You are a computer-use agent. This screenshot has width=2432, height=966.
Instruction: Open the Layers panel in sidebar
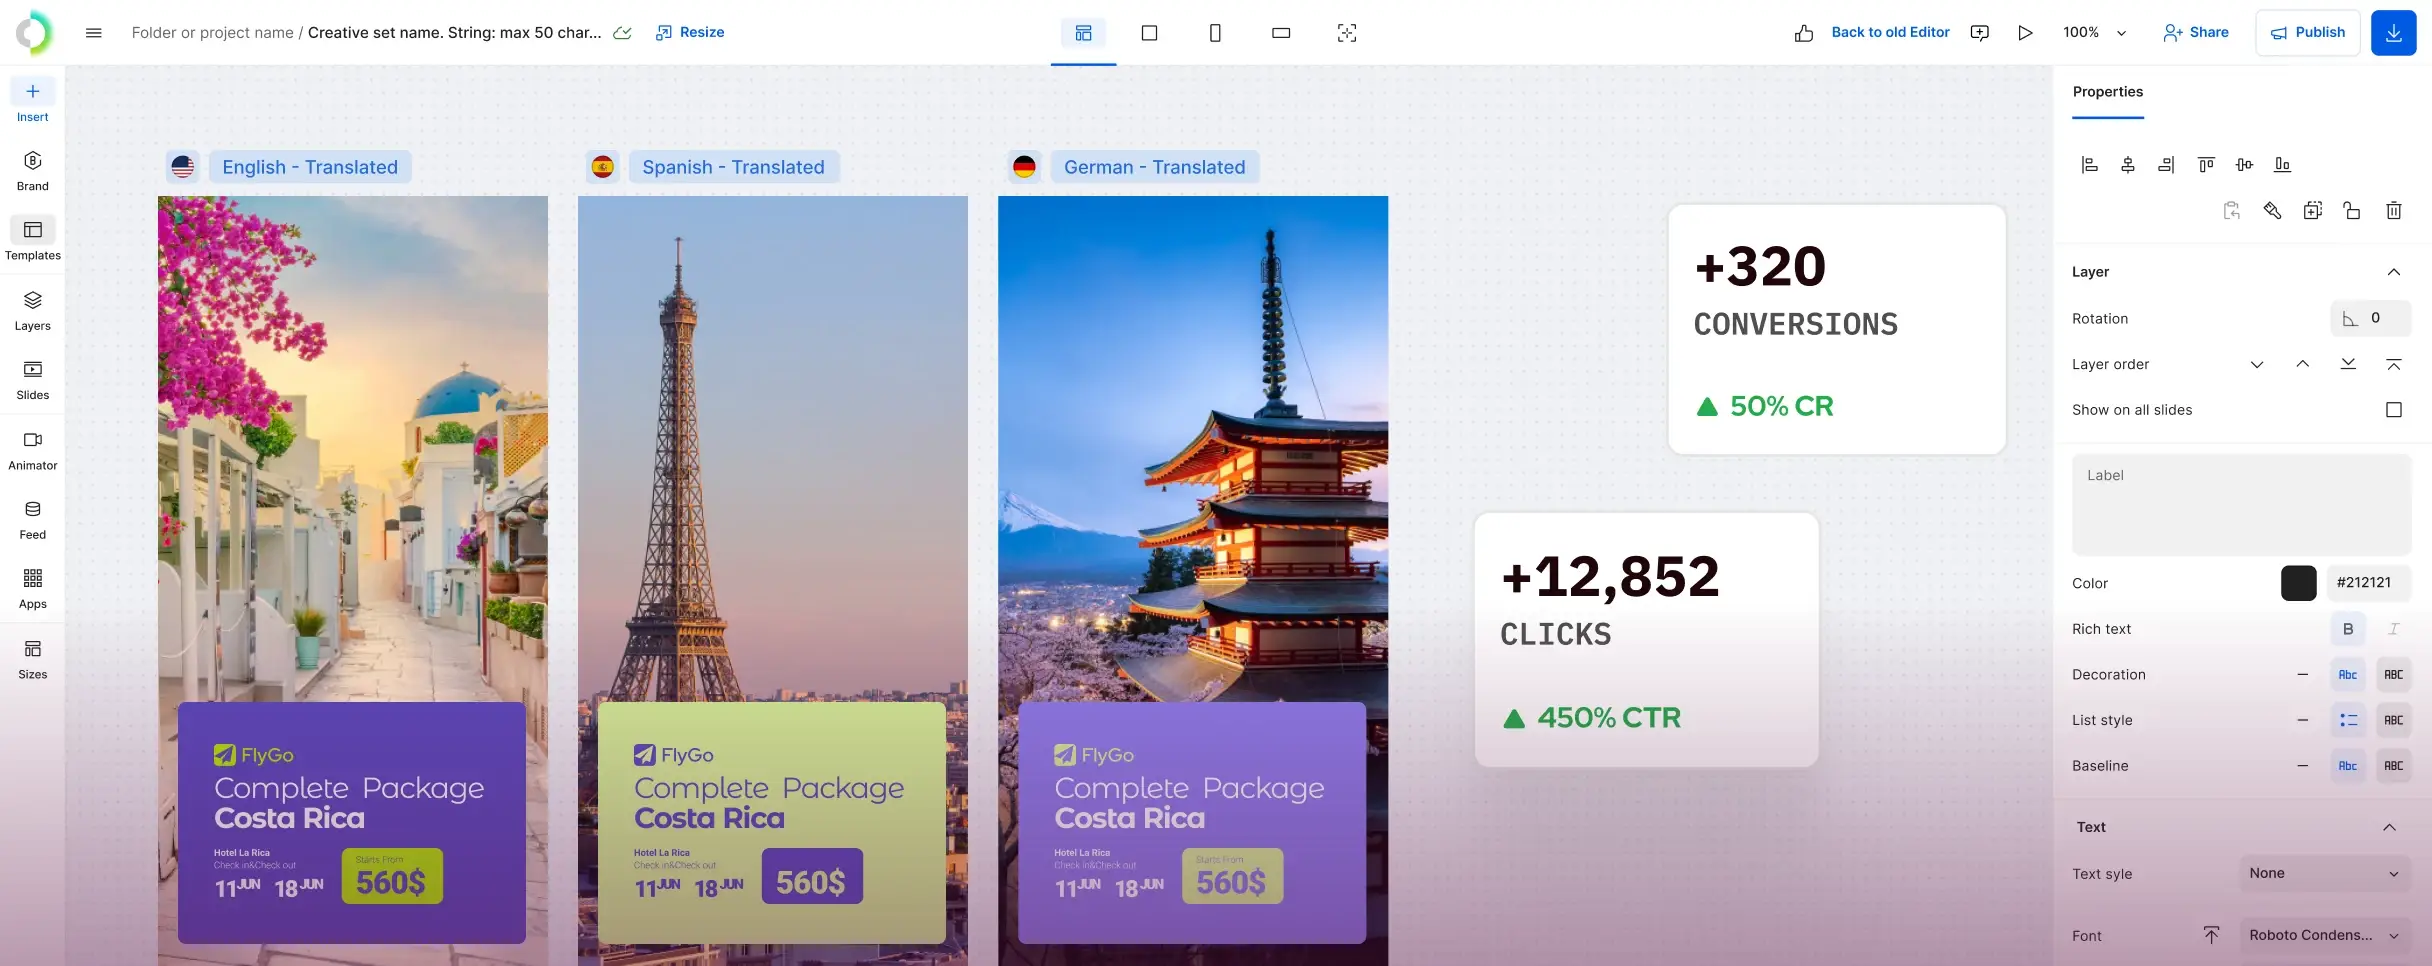pyautogui.click(x=32, y=311)
